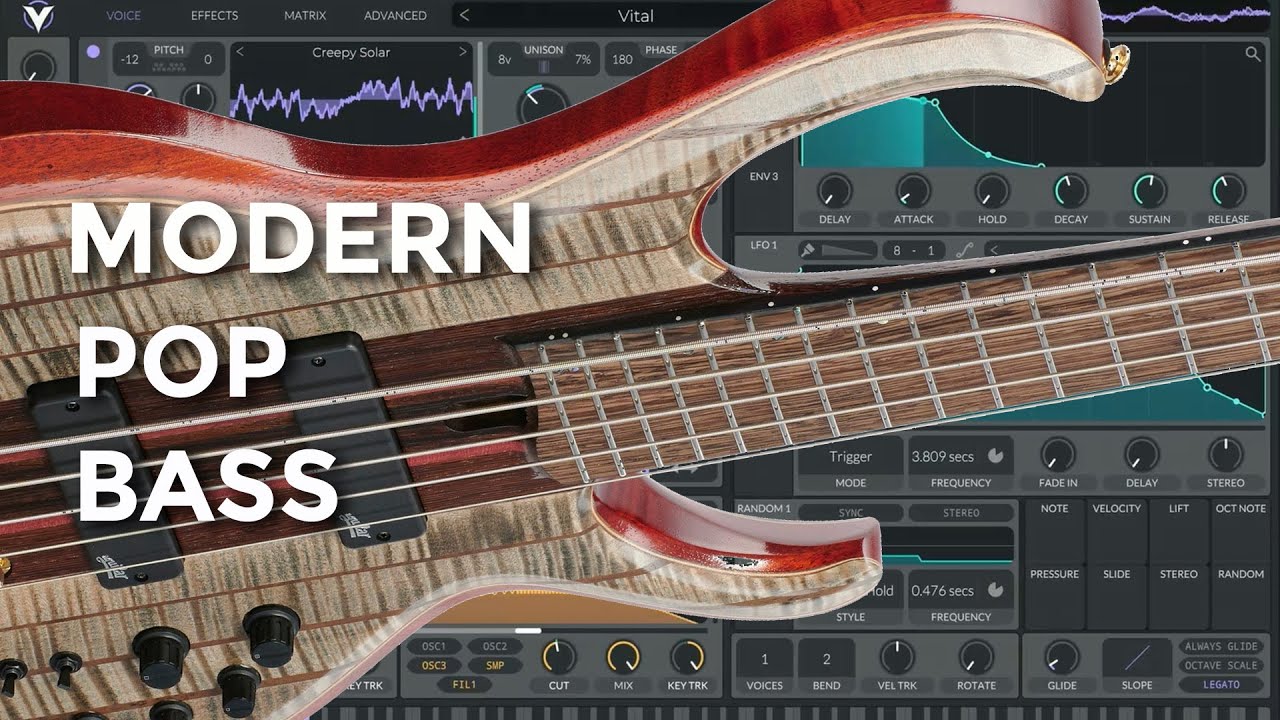Toggle Random 1 Stereo button
Screen dimensions: 1280x720
(961, 513)
